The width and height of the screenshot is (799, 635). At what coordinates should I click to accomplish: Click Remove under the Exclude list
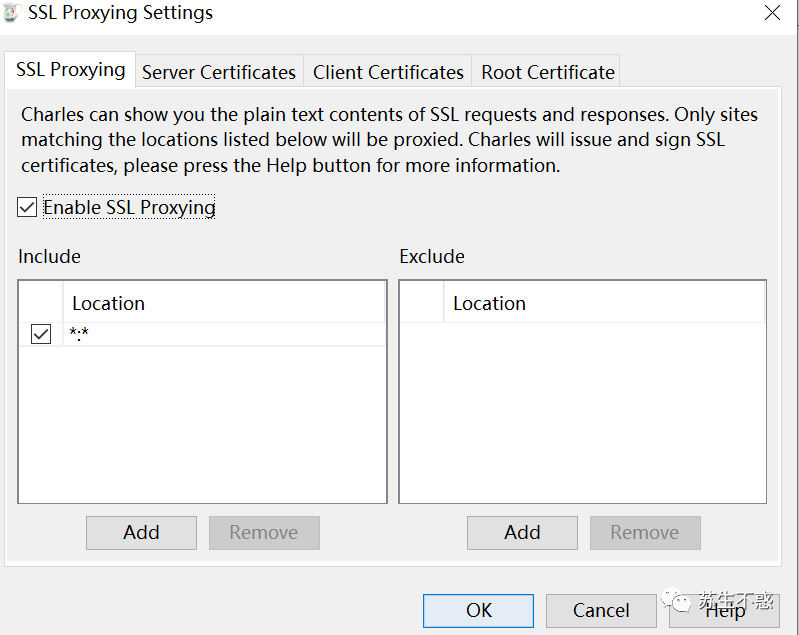point(645,533)
